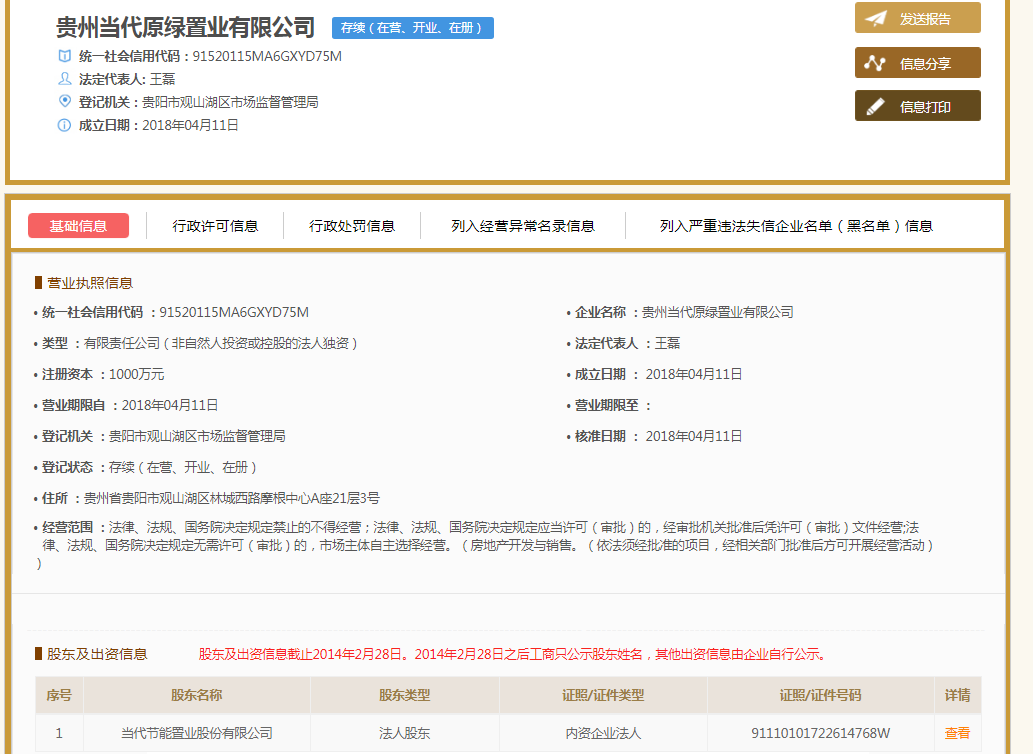
Task: Open the 行政处罚信息 tab
Action: point(350,226)
